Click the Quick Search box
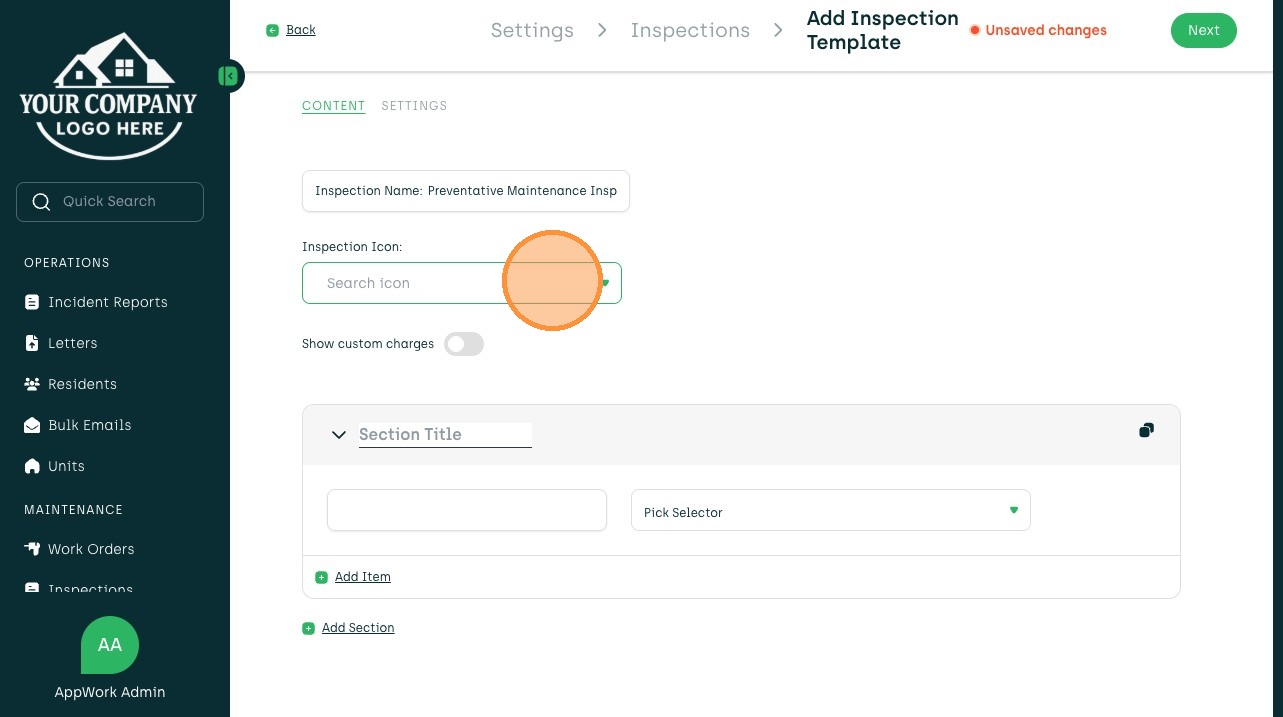This screenshot has height=717, width=1283. pos(110,202)
